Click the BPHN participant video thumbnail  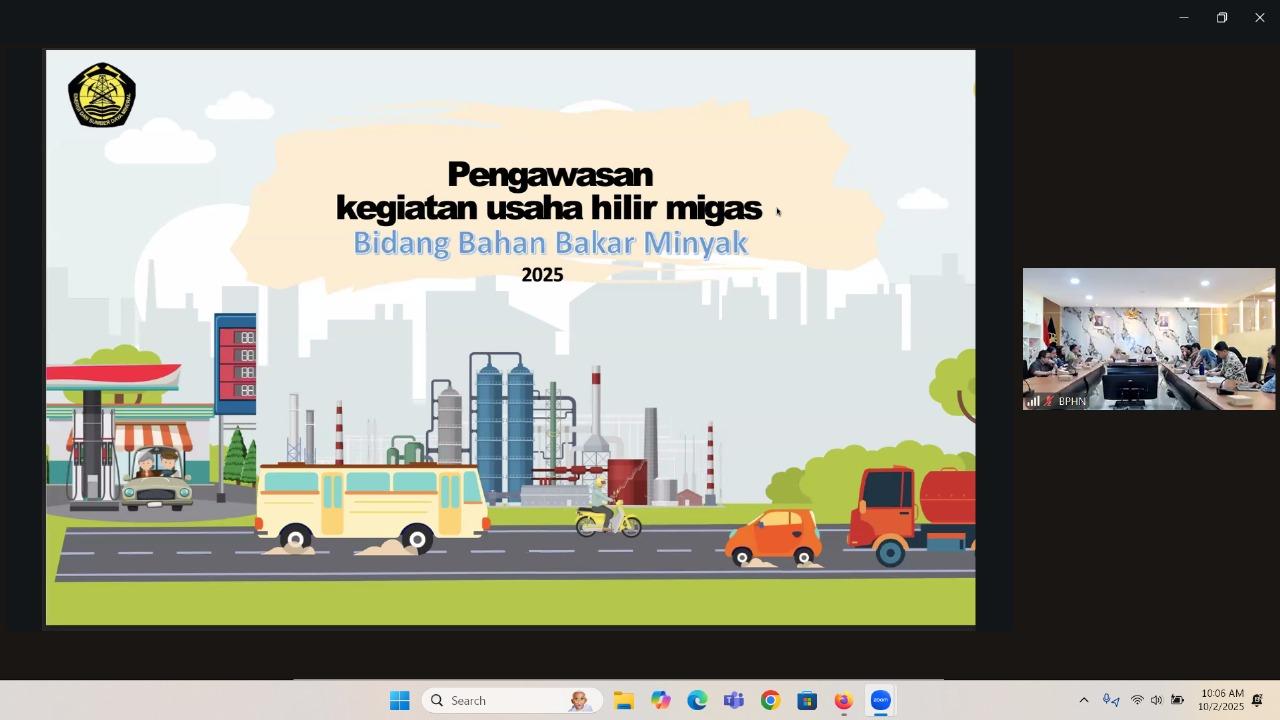coord(1148,339)
